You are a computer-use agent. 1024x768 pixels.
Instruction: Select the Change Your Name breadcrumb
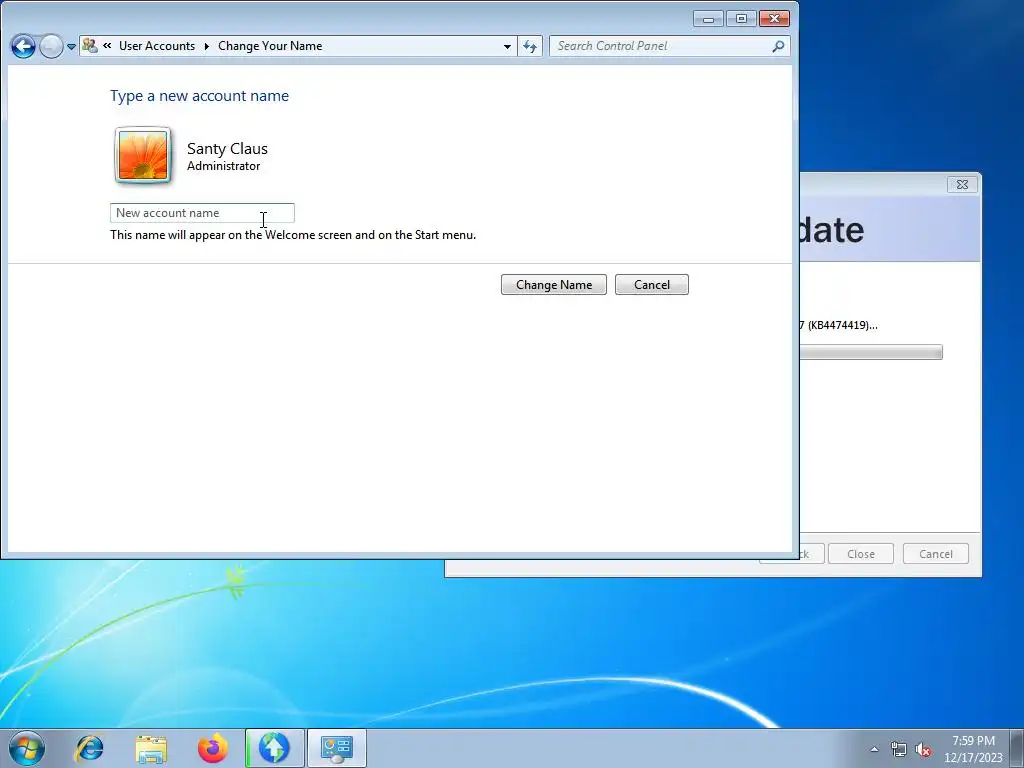[x=270, y=46]
